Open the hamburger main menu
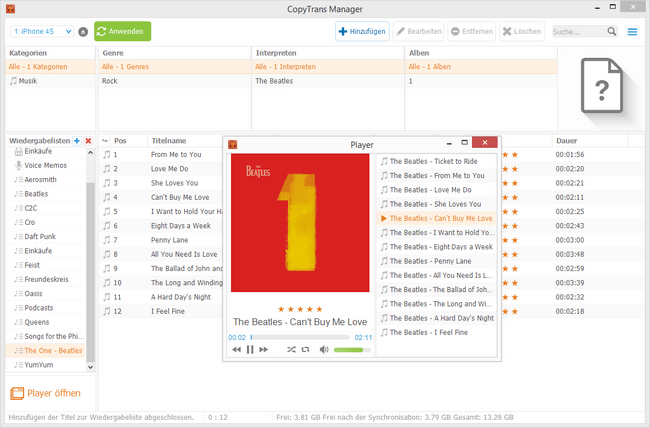The image size is (650, 428). click(x=632, y=32)
